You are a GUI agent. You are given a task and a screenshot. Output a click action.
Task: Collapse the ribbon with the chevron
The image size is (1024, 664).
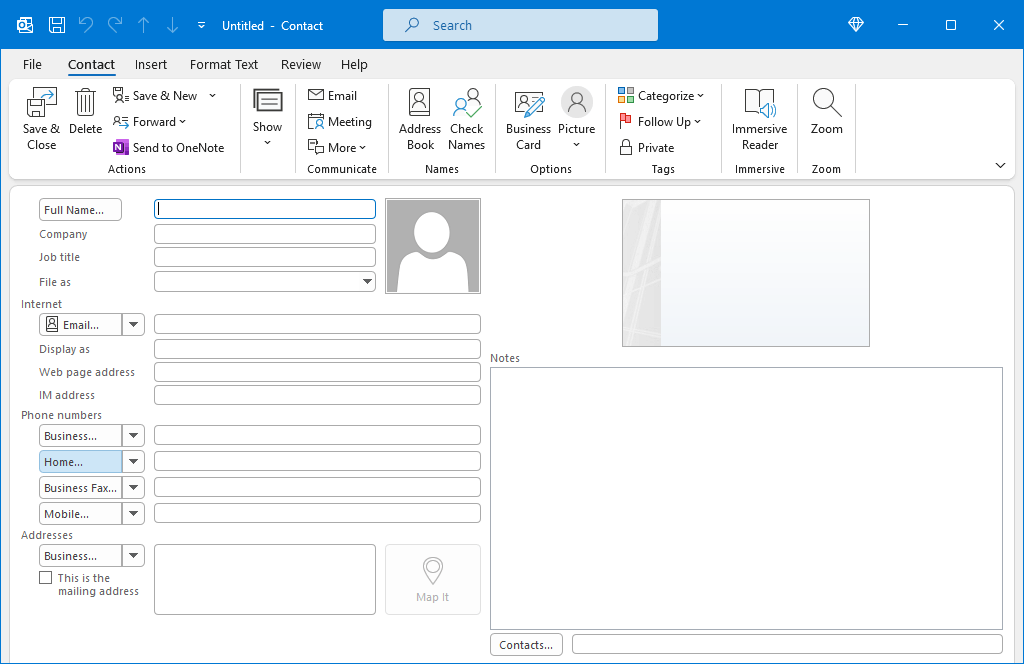pos(1000,165)
